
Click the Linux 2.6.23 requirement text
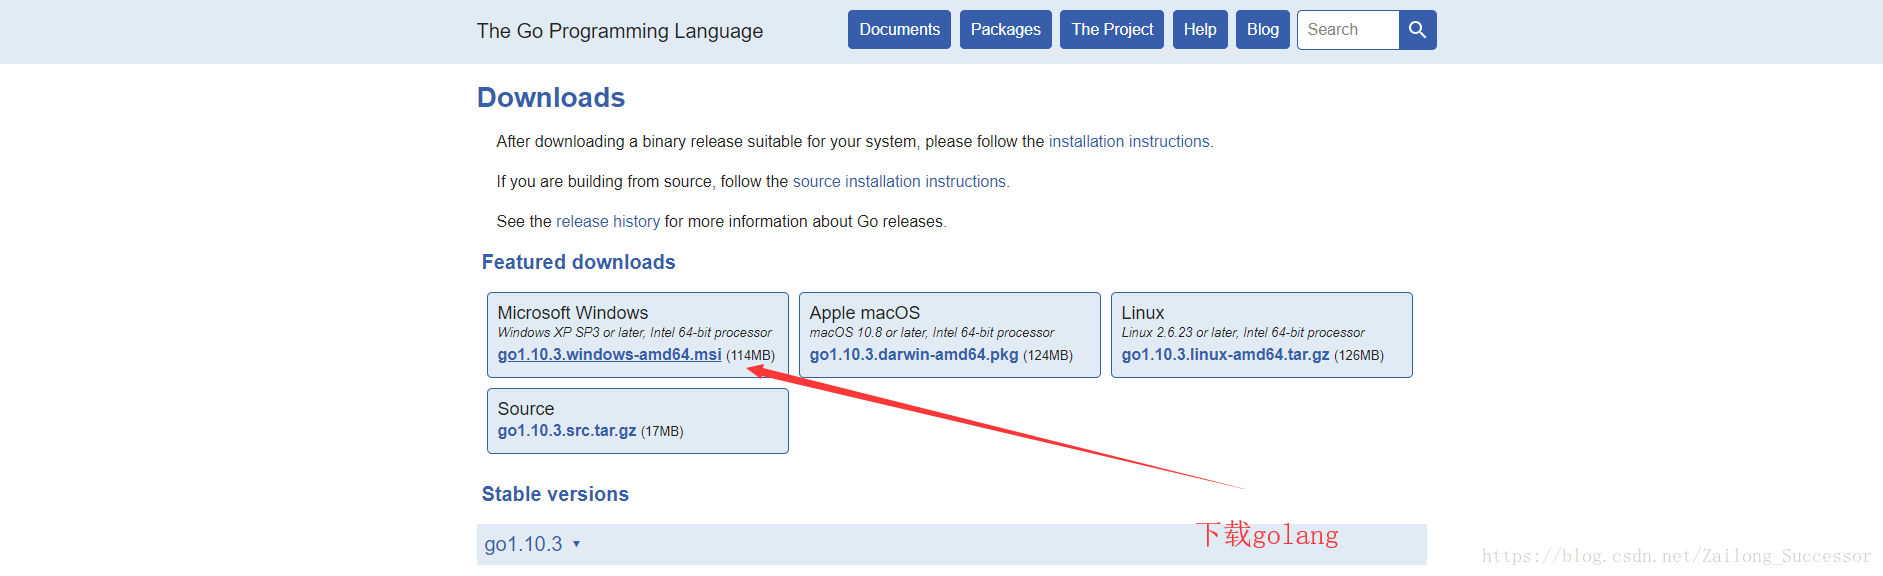click(1242, 333)
